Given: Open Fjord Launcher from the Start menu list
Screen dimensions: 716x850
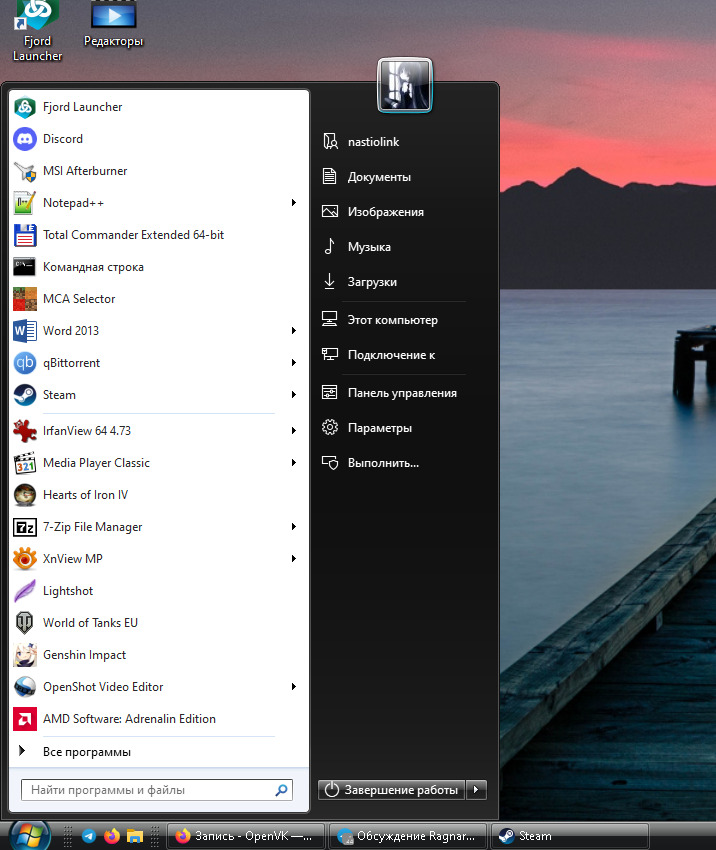Looking at the screenshot, I should point(158,107).
